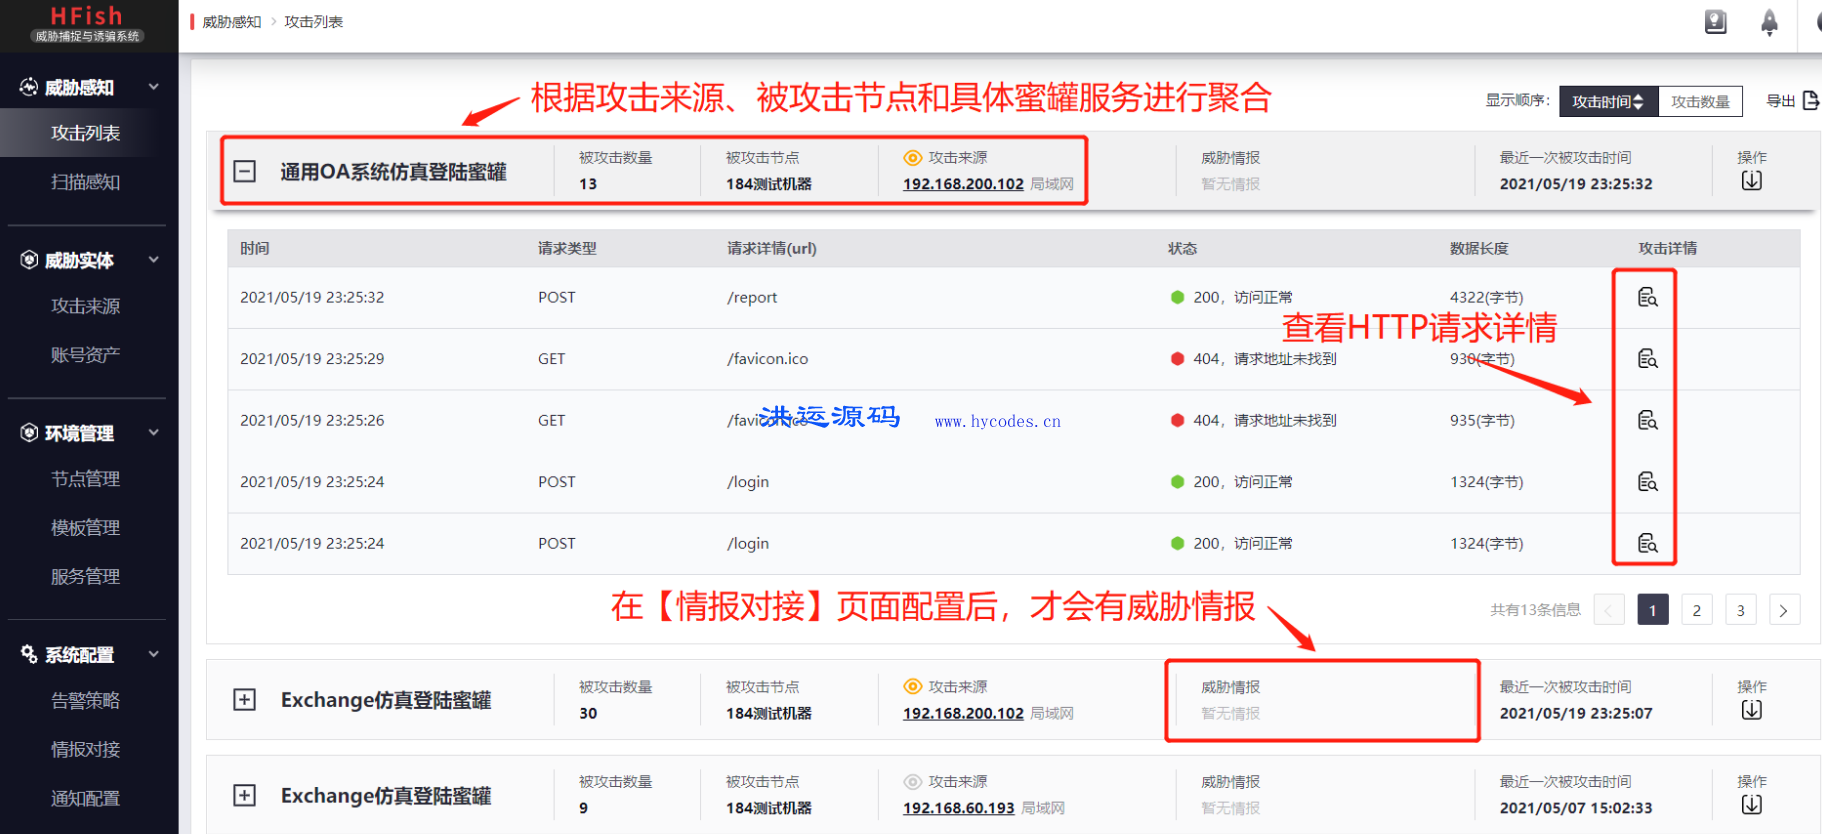
Task: Click the 导出 export label
Action: [1780, 101]
